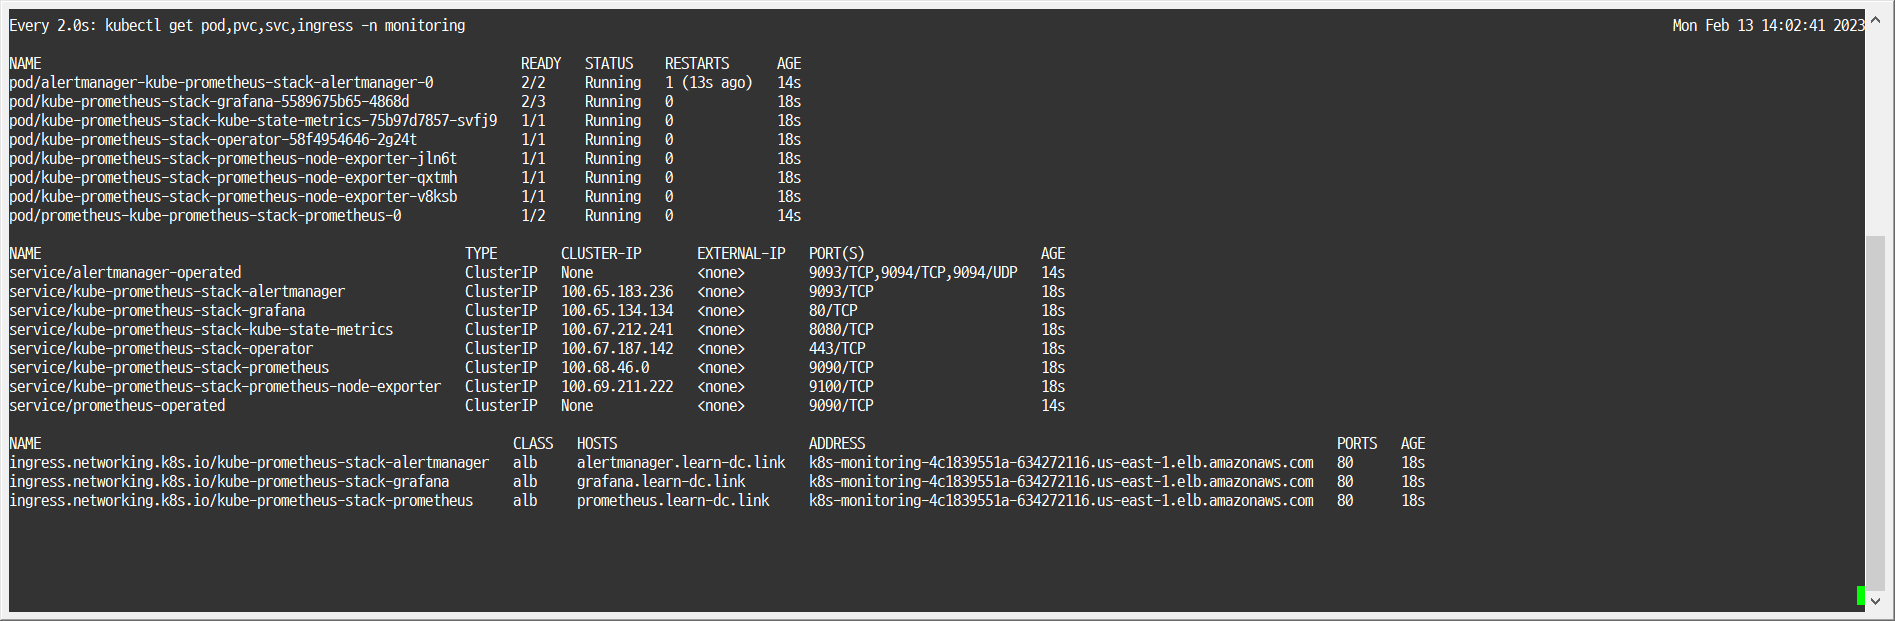Select pod/alertmanager-kube-prometheus-stack-alertmanager-0 name
This screenshot has height=621, width=1895.
pyautogui.click(x=221, y=83)
